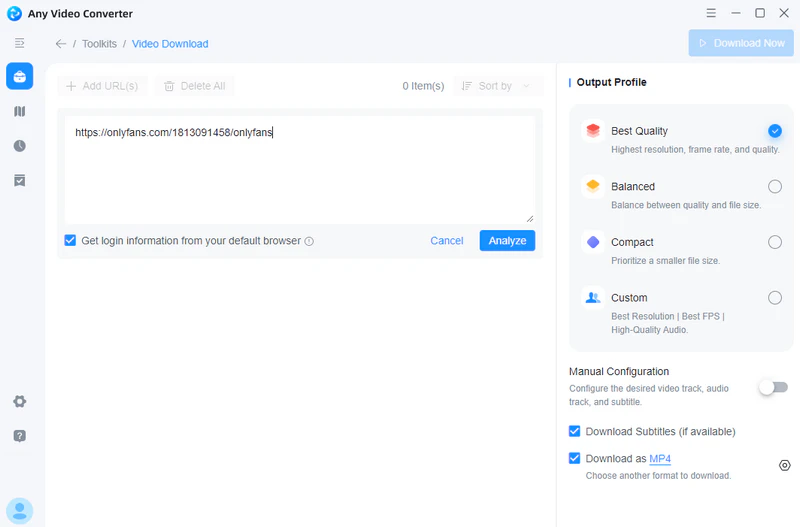The height and width of the screenshot is (527, 800).
Task: Maximize the application window
Action: point(760,13)
